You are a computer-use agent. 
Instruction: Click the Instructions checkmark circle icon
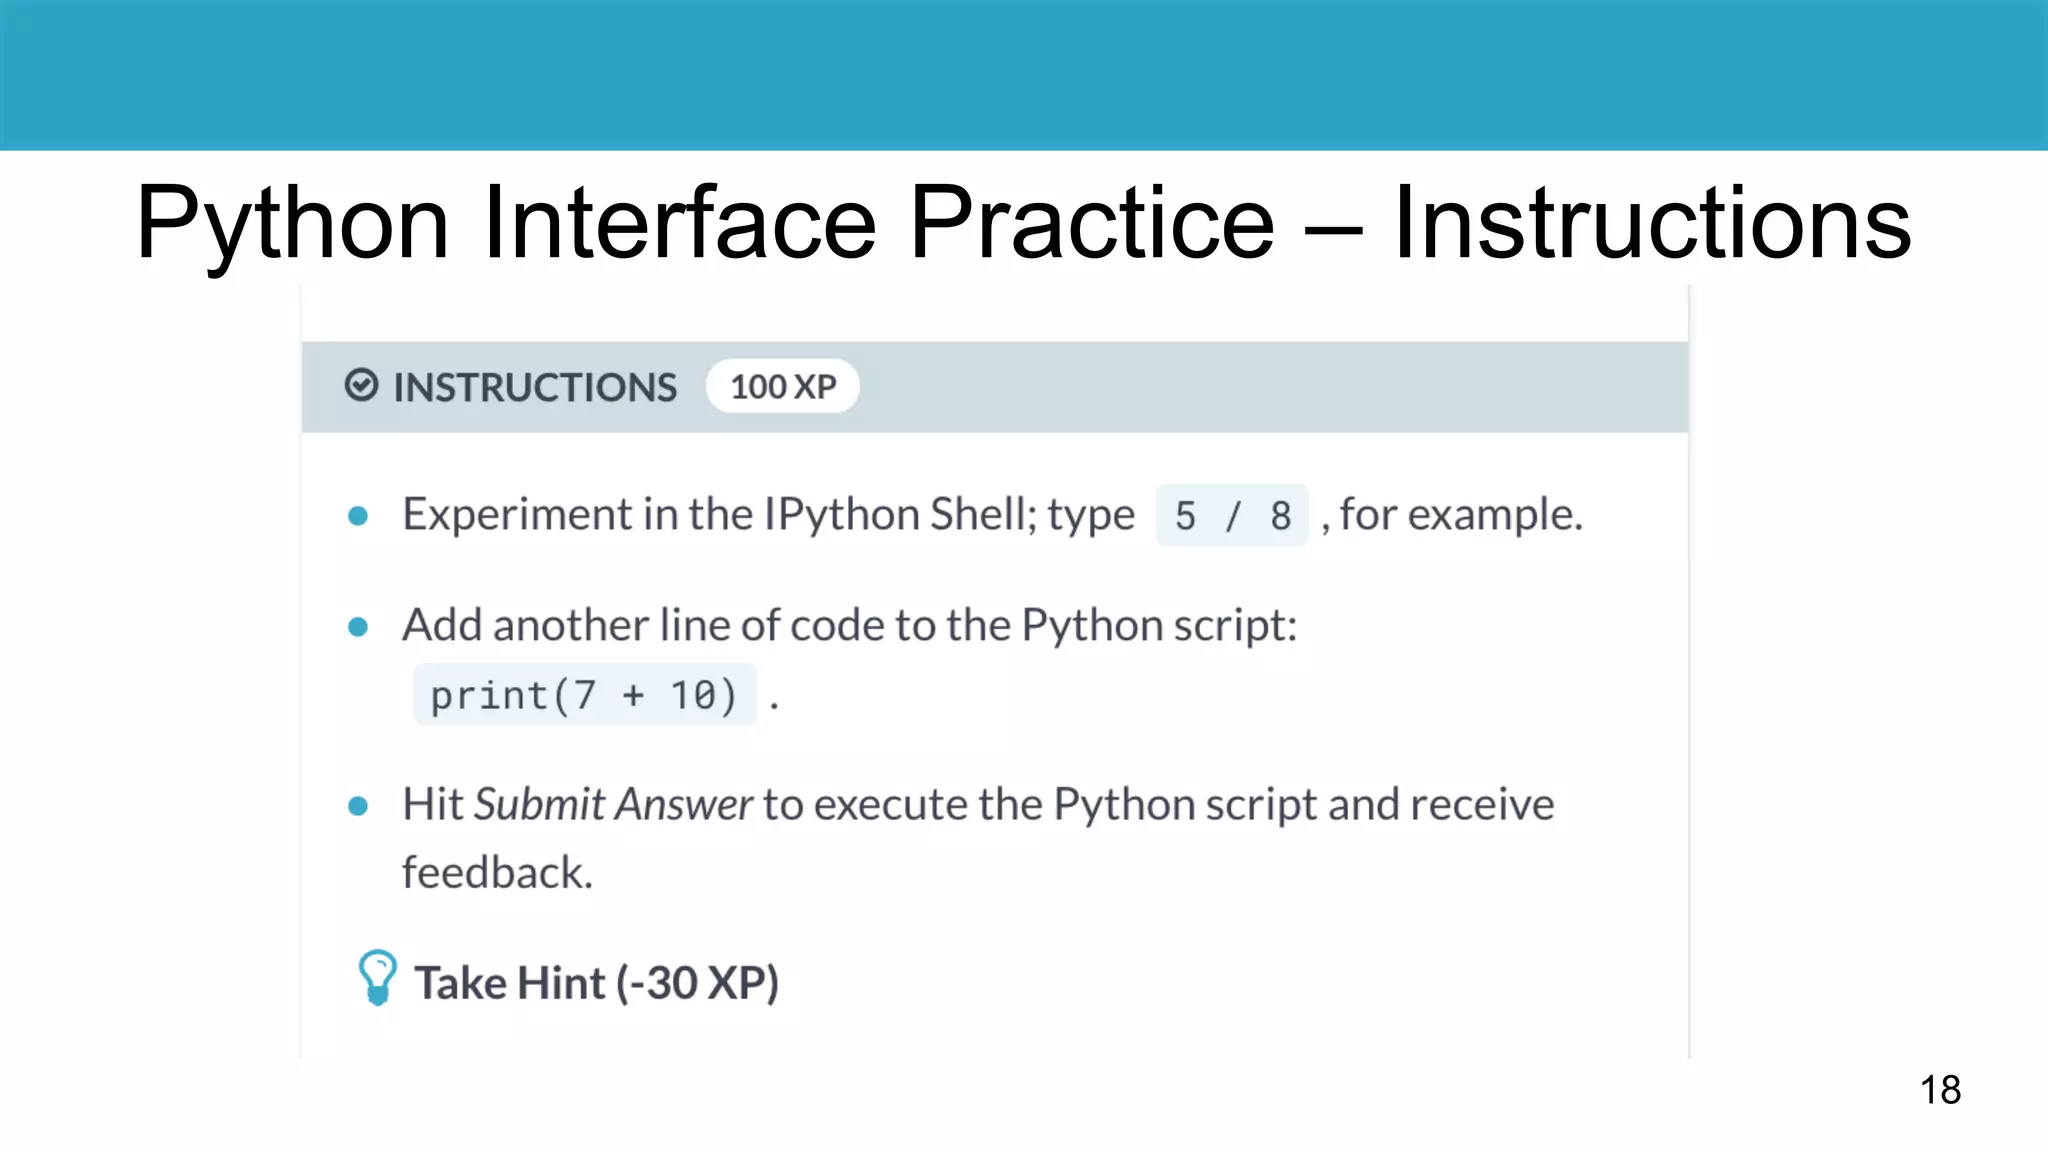coord(361,386)
